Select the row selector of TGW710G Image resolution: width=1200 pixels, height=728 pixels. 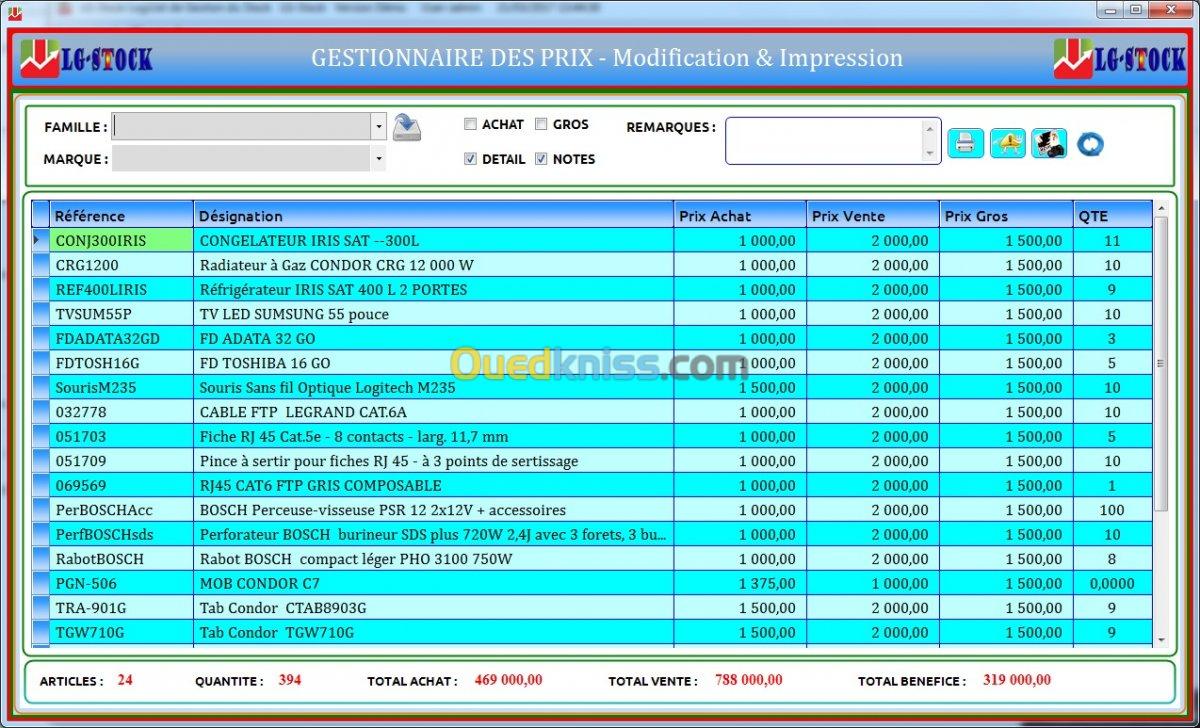coord(40,633)
